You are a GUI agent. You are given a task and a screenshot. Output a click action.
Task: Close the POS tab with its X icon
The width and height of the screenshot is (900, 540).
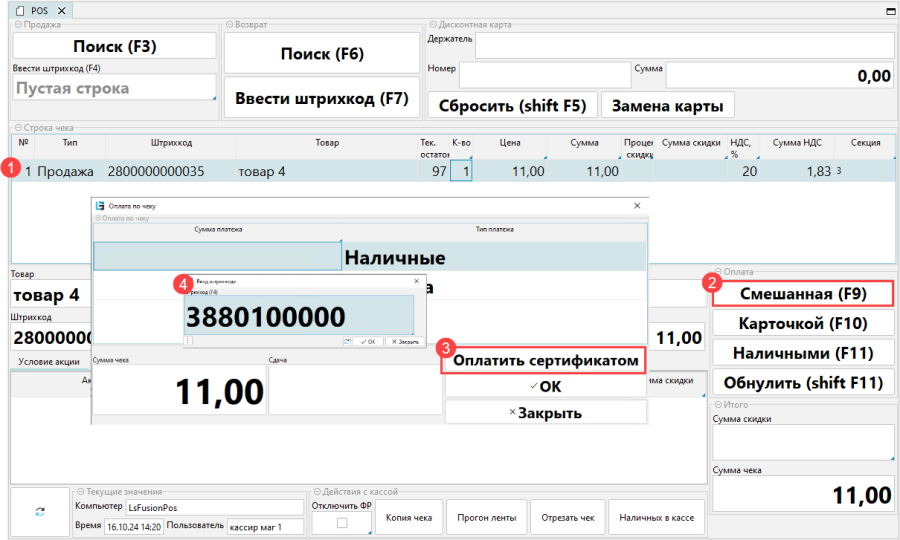[x=60, y=10]
